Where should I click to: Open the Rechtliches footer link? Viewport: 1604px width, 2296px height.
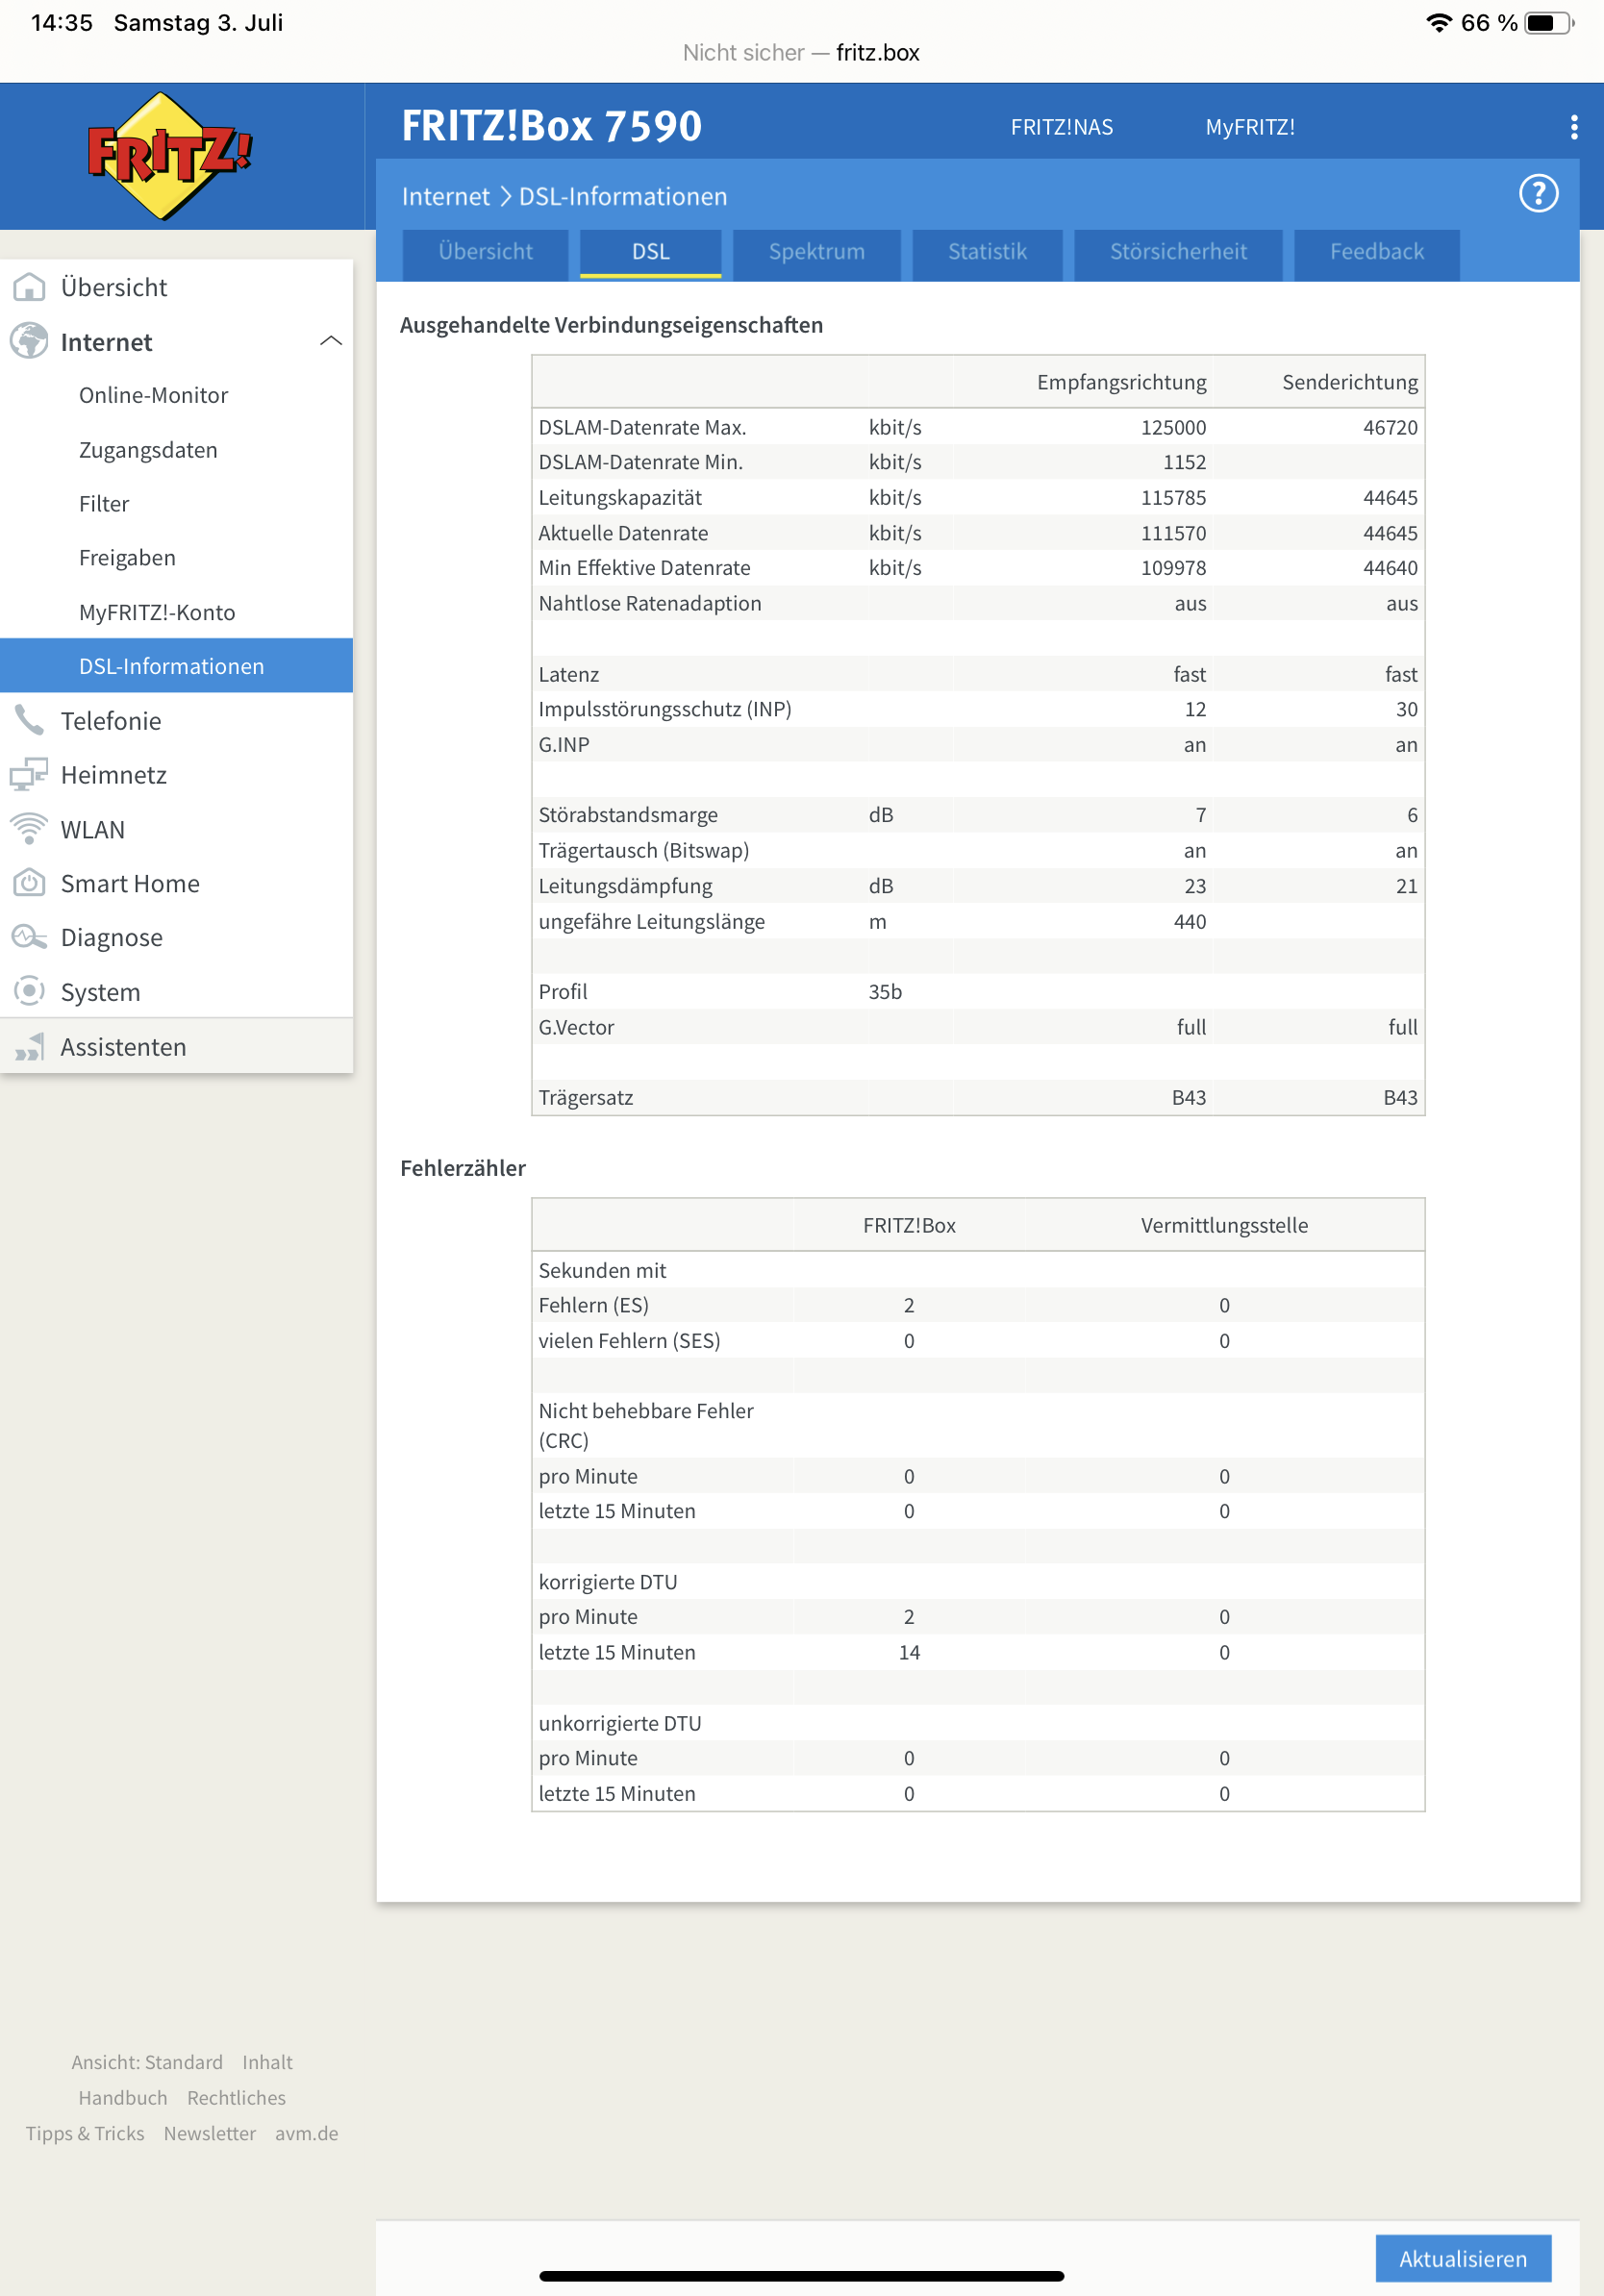[236, 2098]
